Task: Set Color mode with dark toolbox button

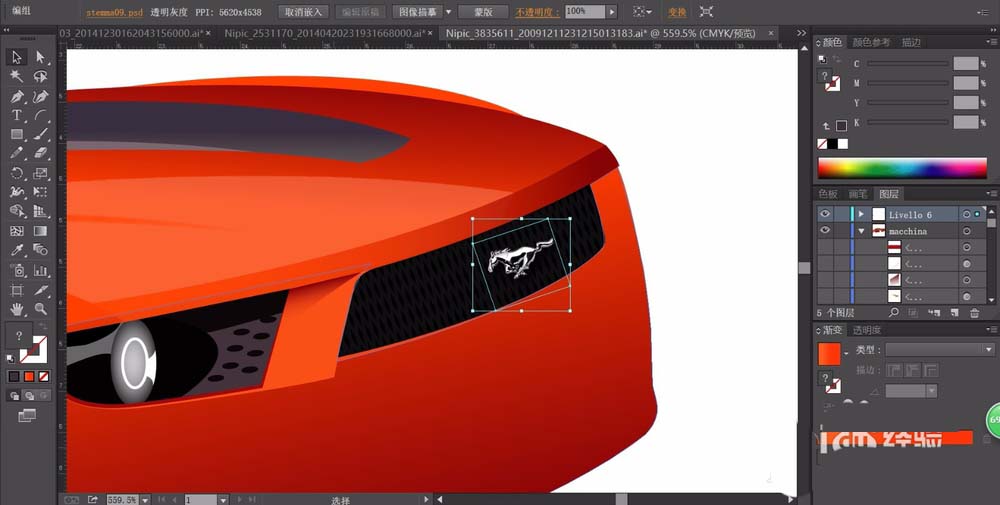Action: [13, 377]
